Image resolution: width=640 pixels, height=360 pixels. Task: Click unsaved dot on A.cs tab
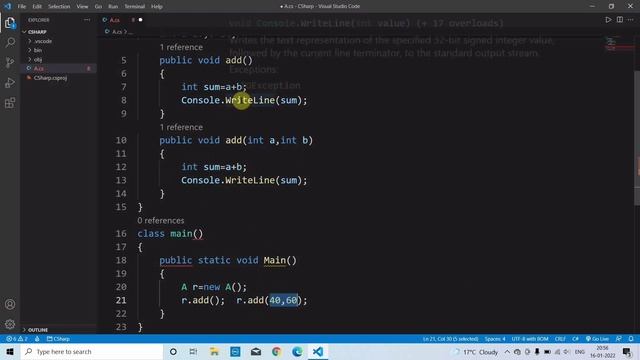click(140, 20)
